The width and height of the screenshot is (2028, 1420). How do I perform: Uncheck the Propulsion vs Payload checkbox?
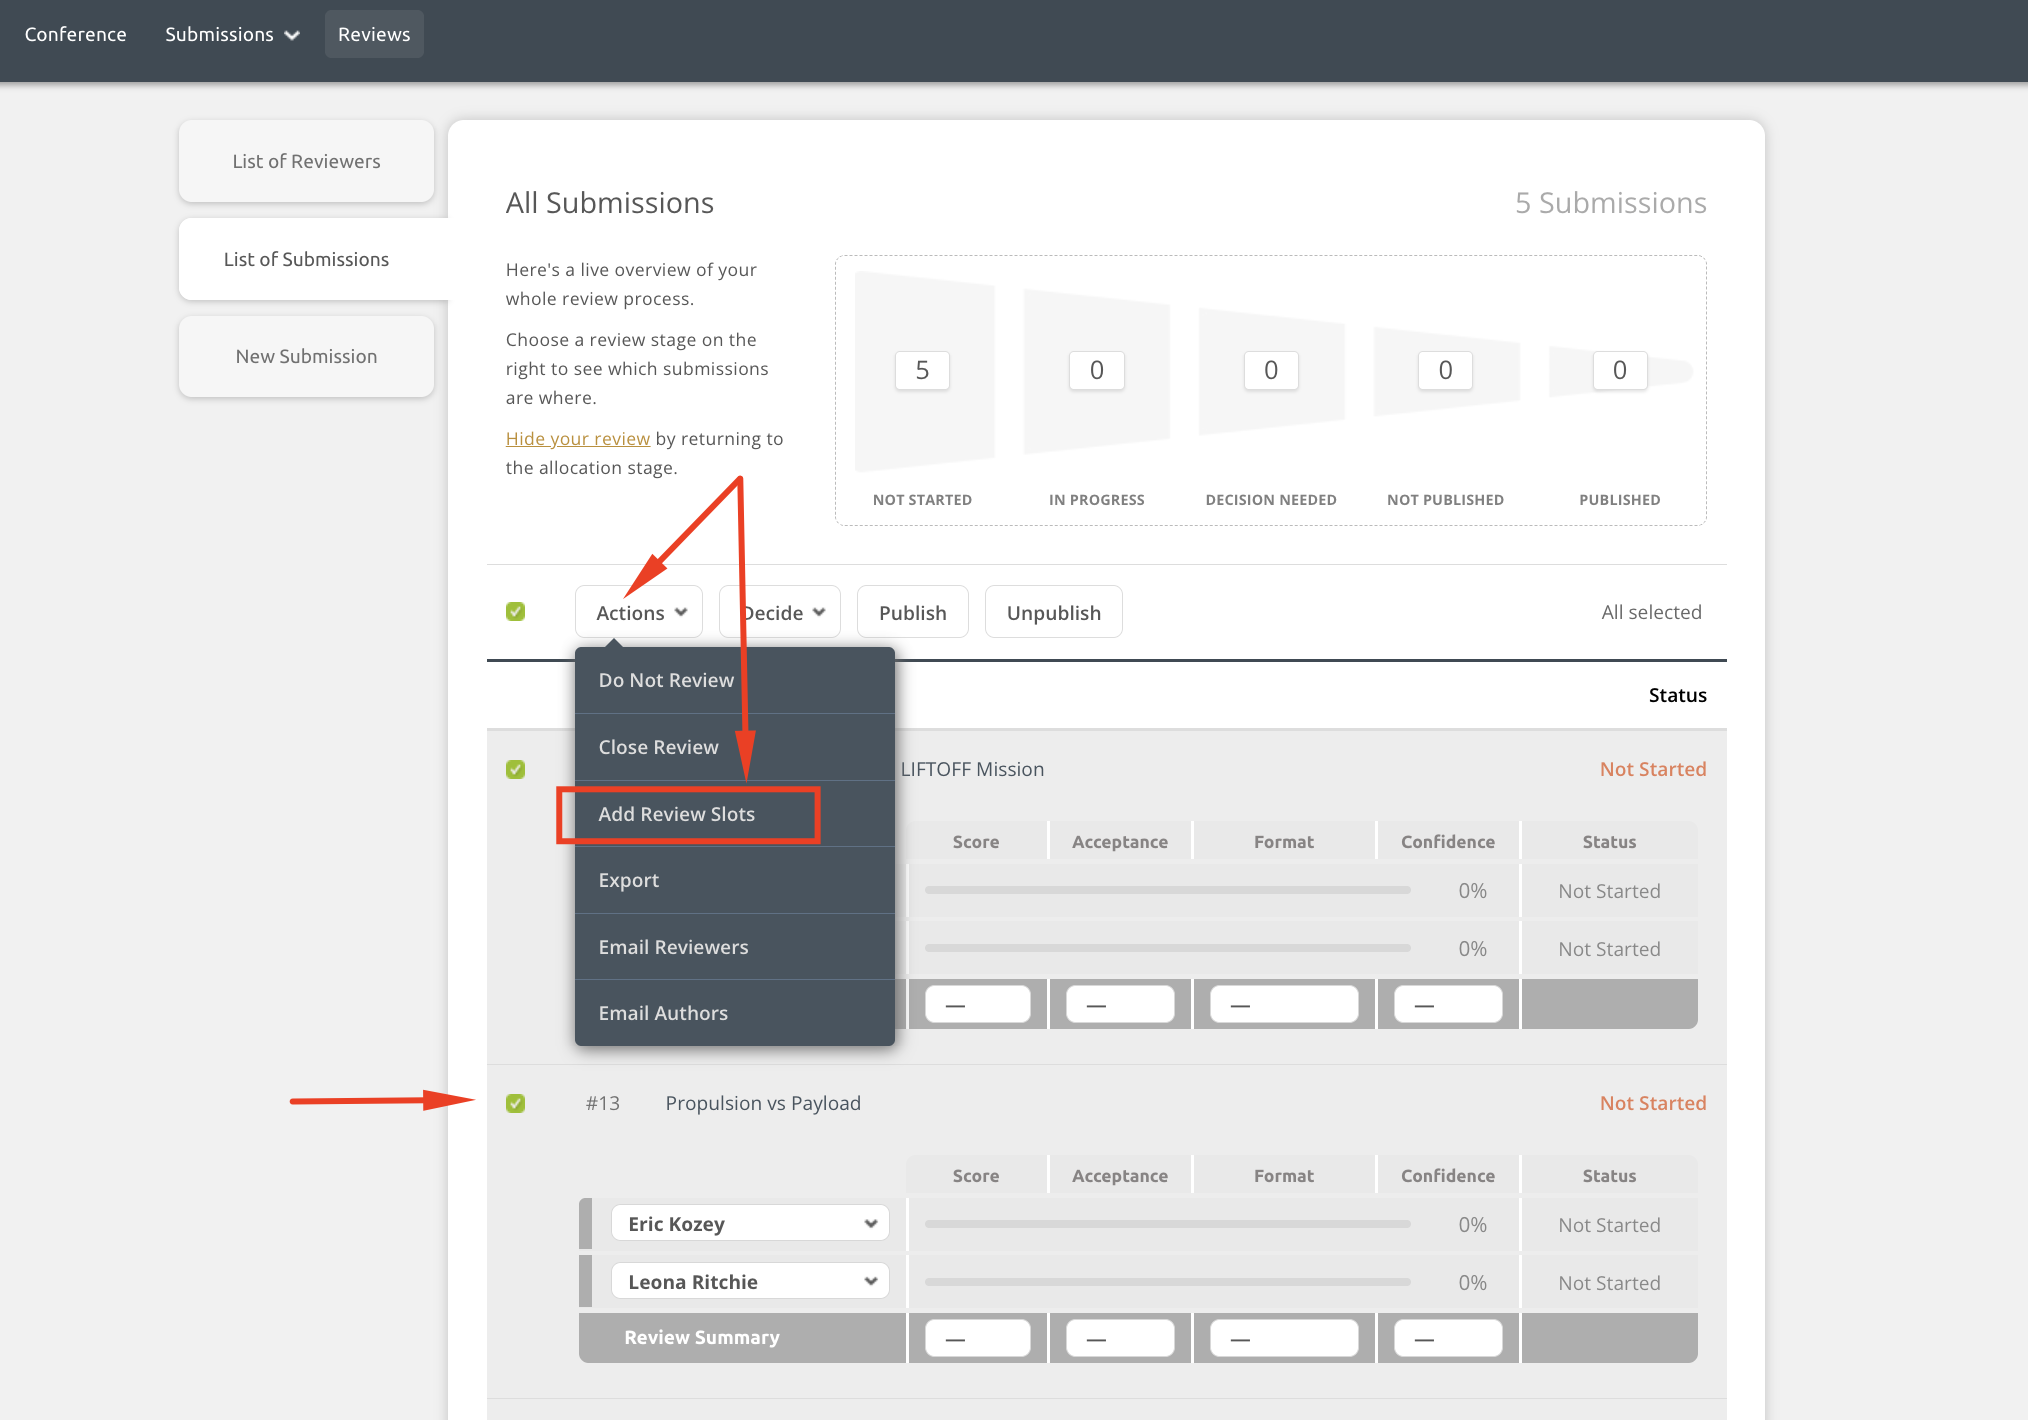click(516, 1103)
